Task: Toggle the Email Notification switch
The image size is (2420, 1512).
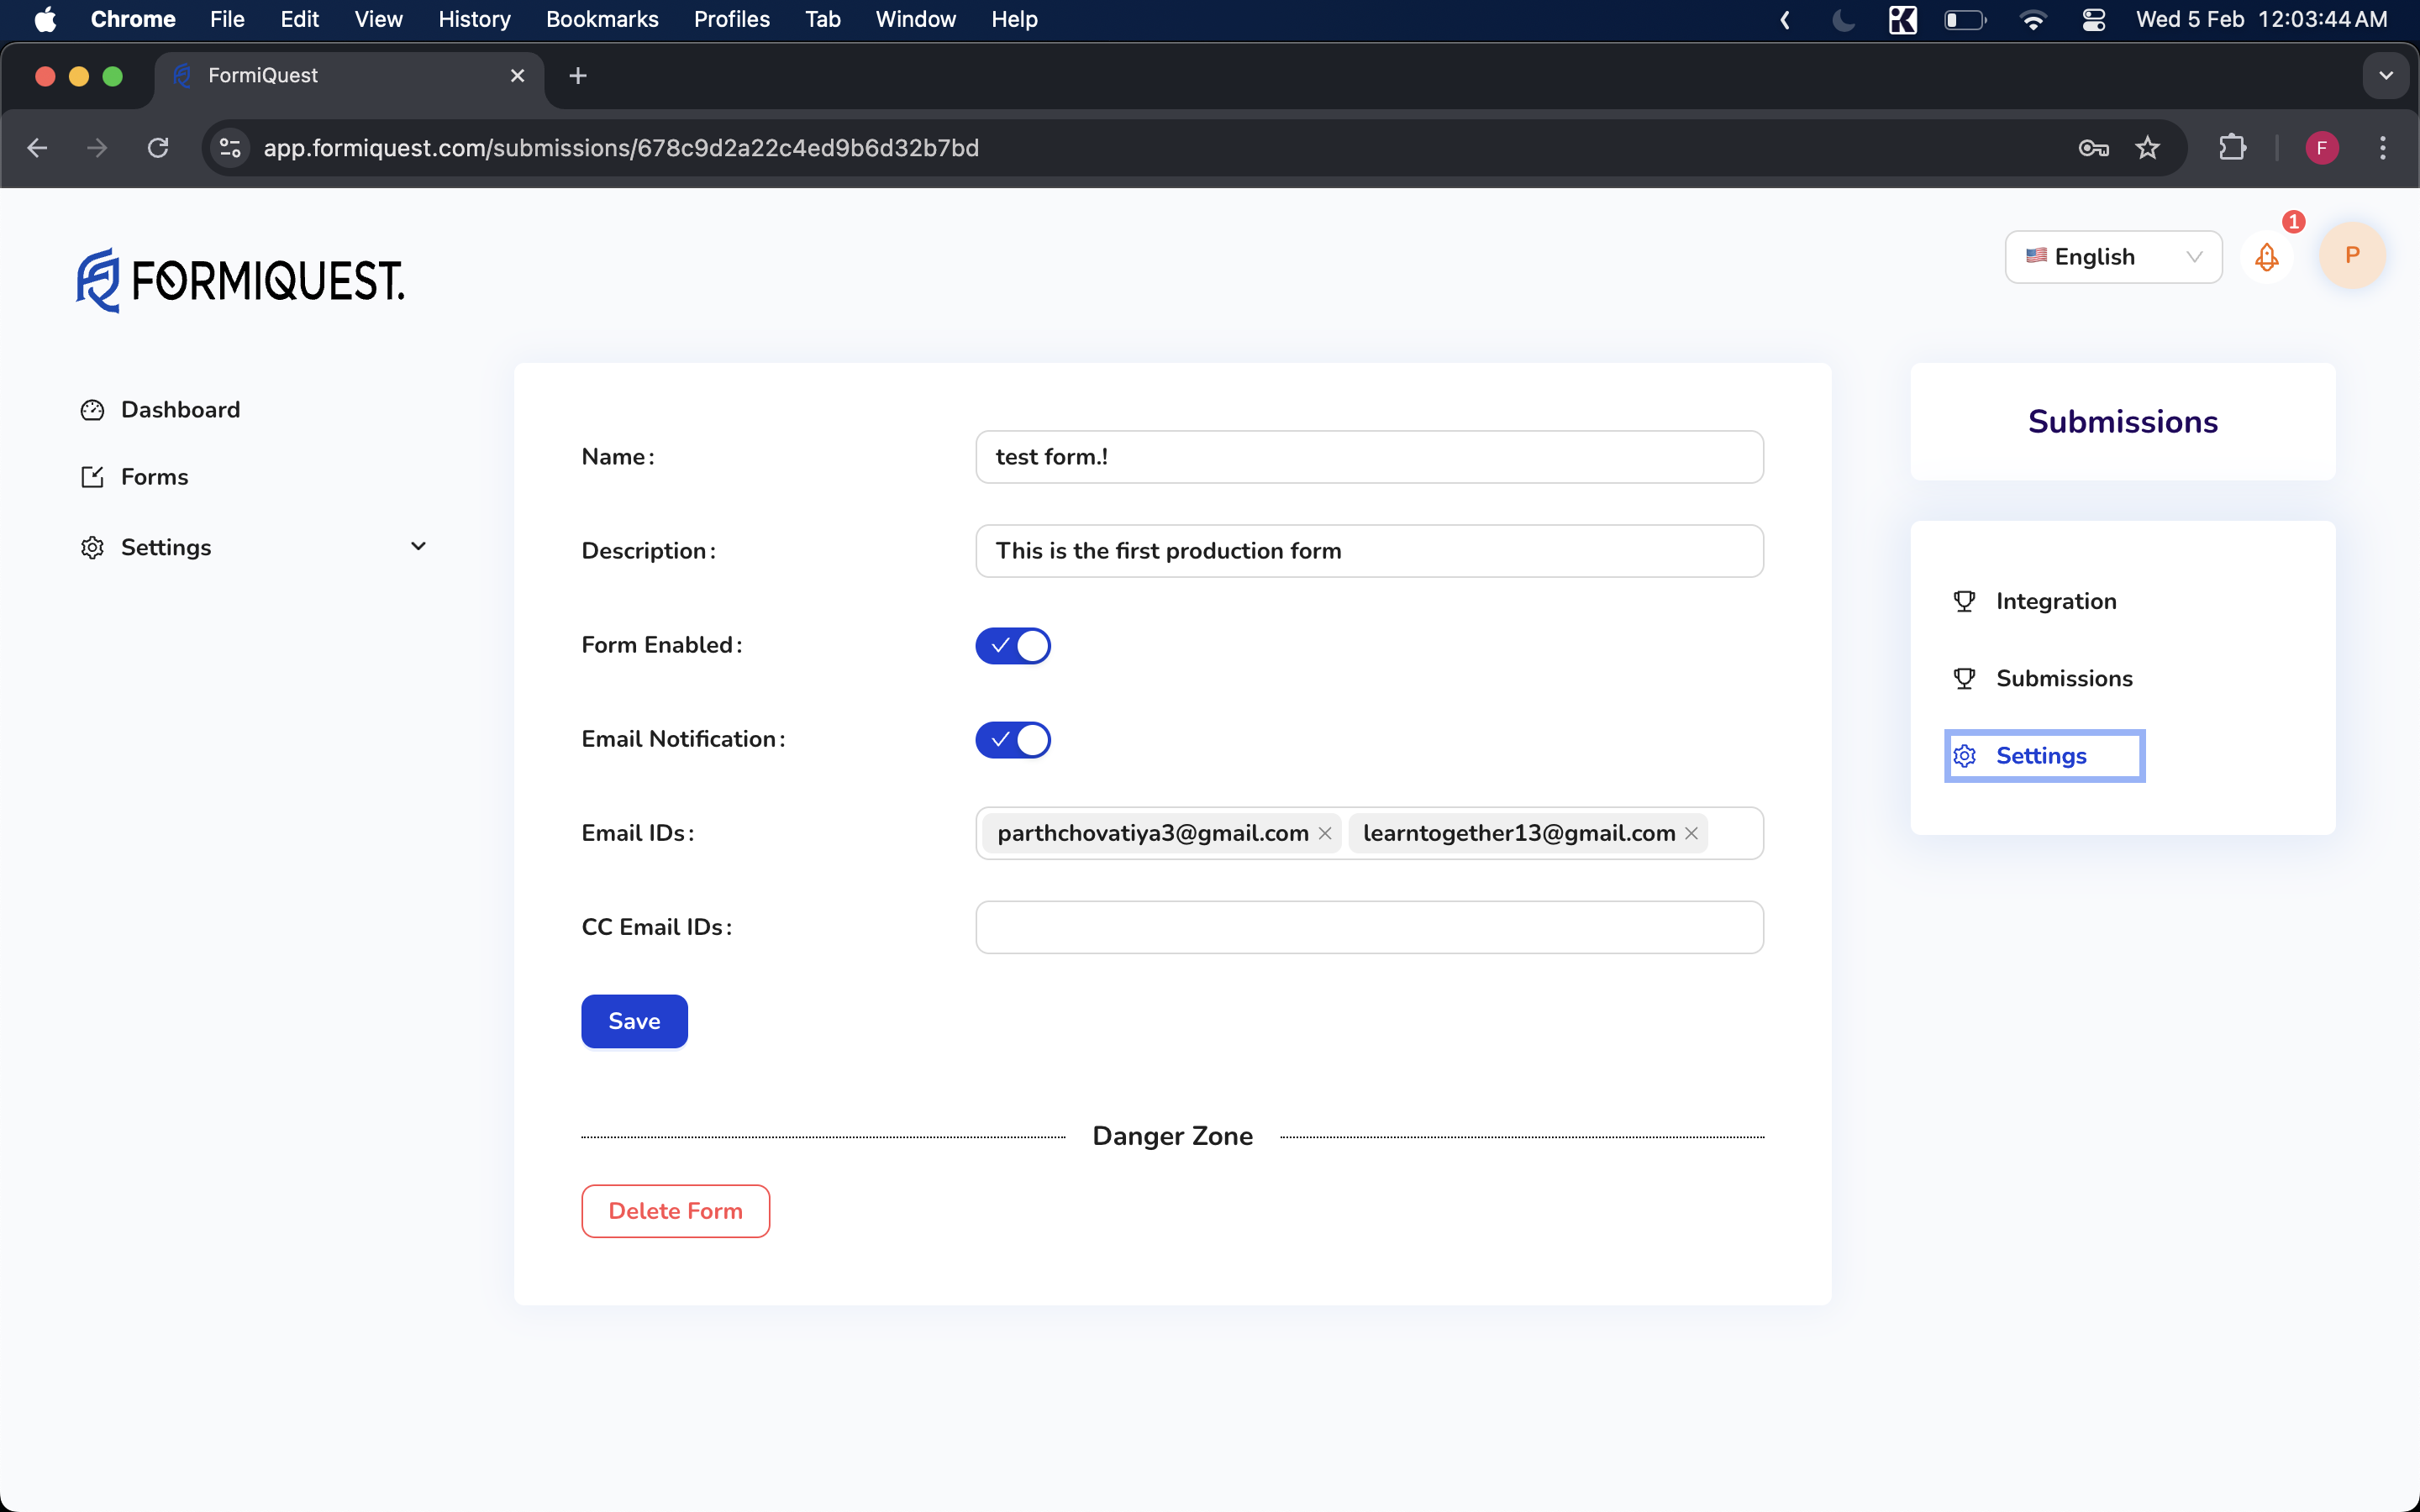Action: pos(1013,740)
